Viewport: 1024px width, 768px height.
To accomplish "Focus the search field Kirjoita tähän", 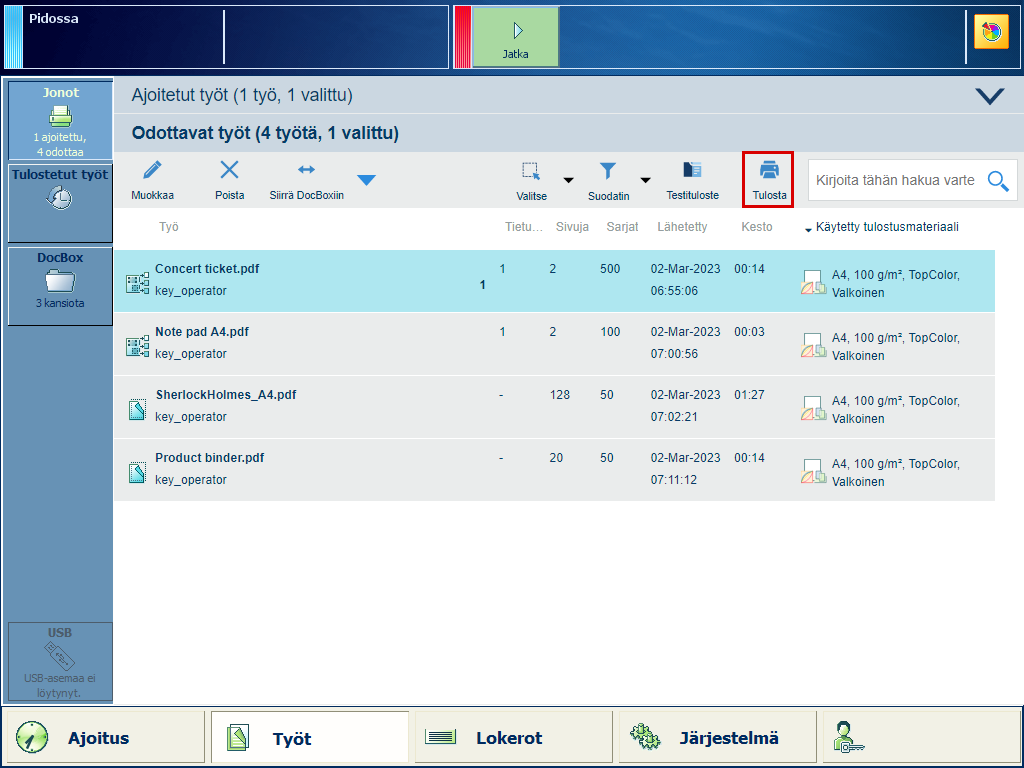I will click(896, 180).
